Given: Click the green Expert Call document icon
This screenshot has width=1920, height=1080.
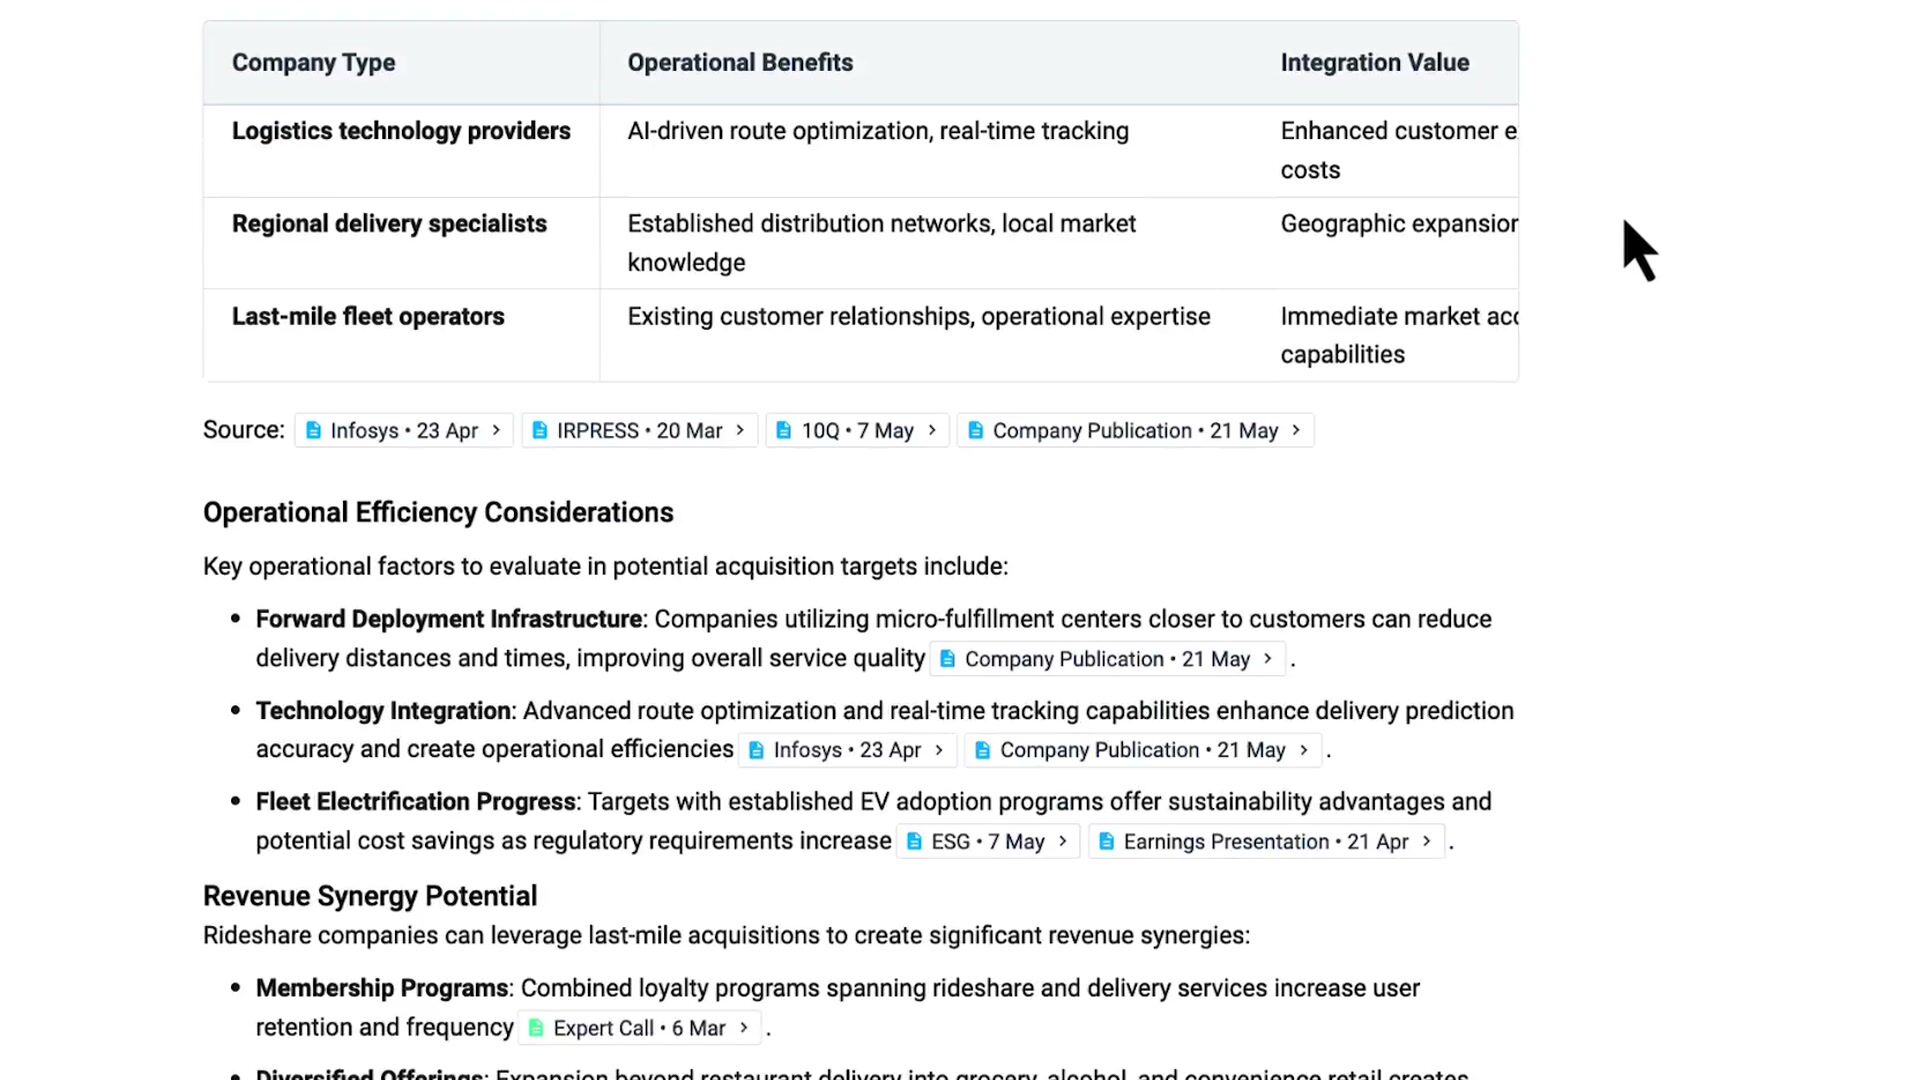Looking at the screenshot, I should [536, 1028].
